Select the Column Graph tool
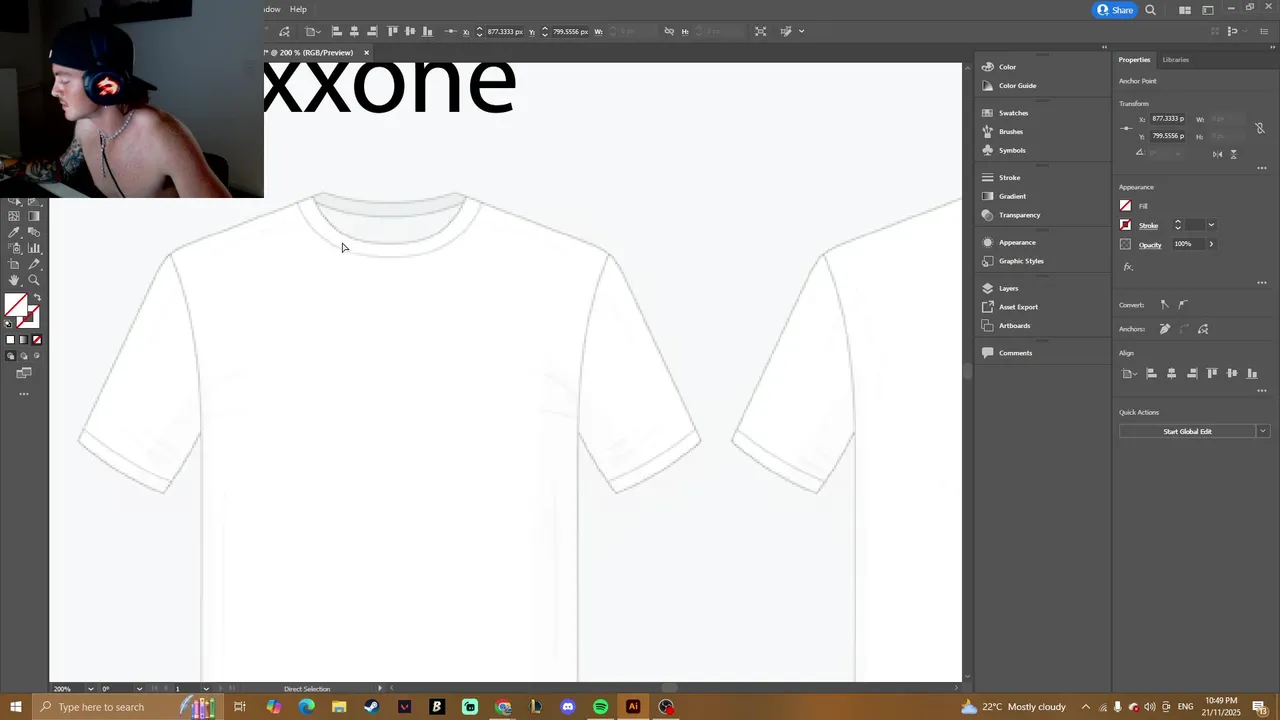The image size is (1280, 720). pyautogui.click(x=34, y=248)
